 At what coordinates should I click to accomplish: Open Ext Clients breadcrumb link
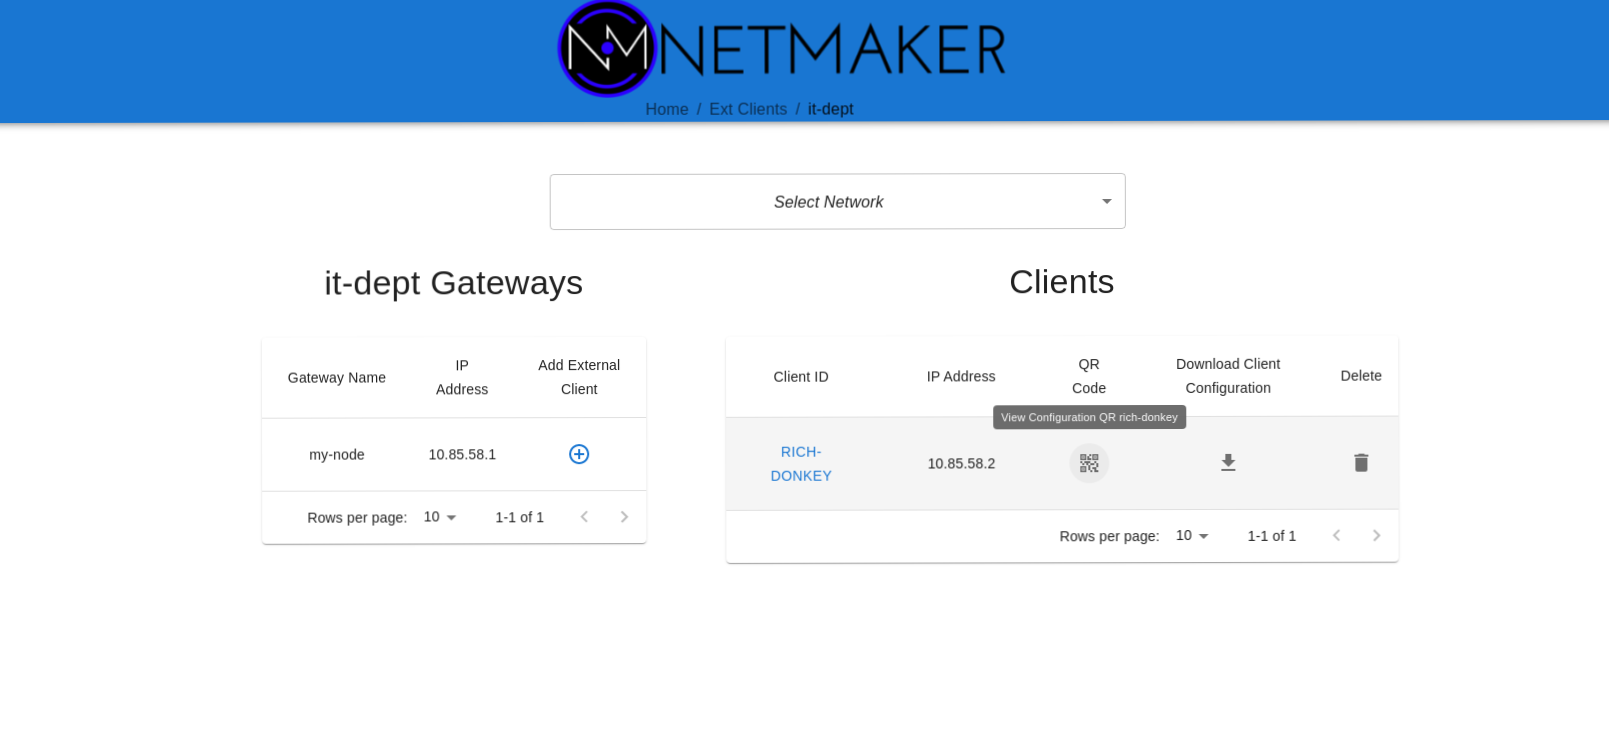(748, 109)
